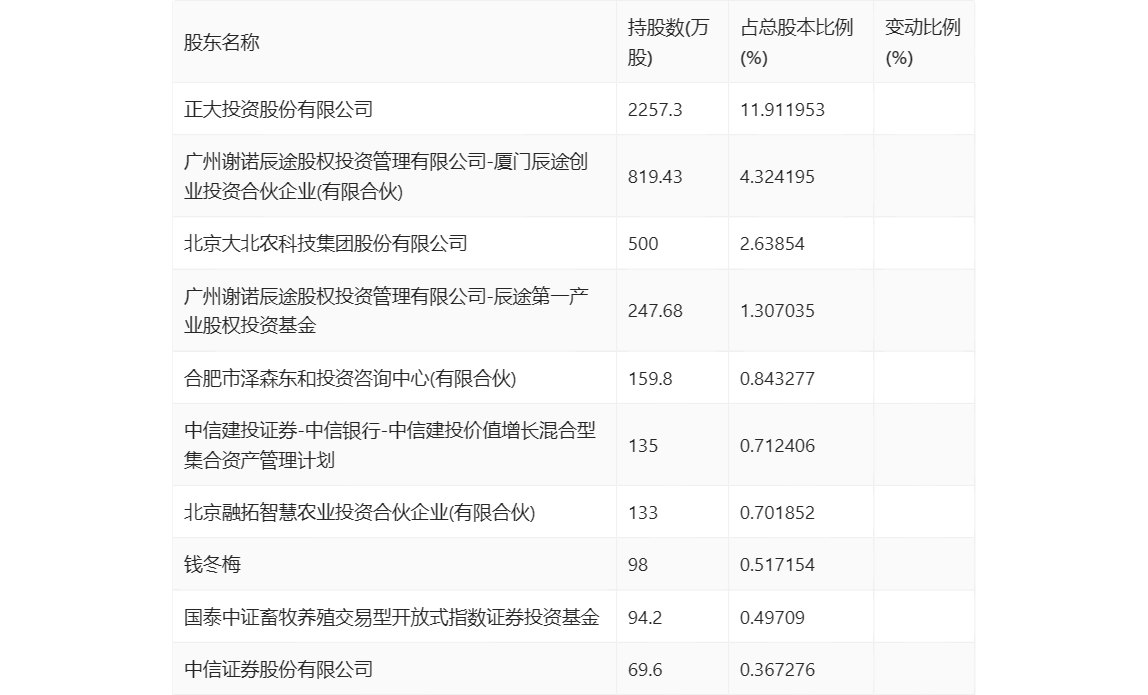The height and width of the screenshot is (695, 1148).
Task: Click the percentage 0.843277
Action: pos(777,379)
